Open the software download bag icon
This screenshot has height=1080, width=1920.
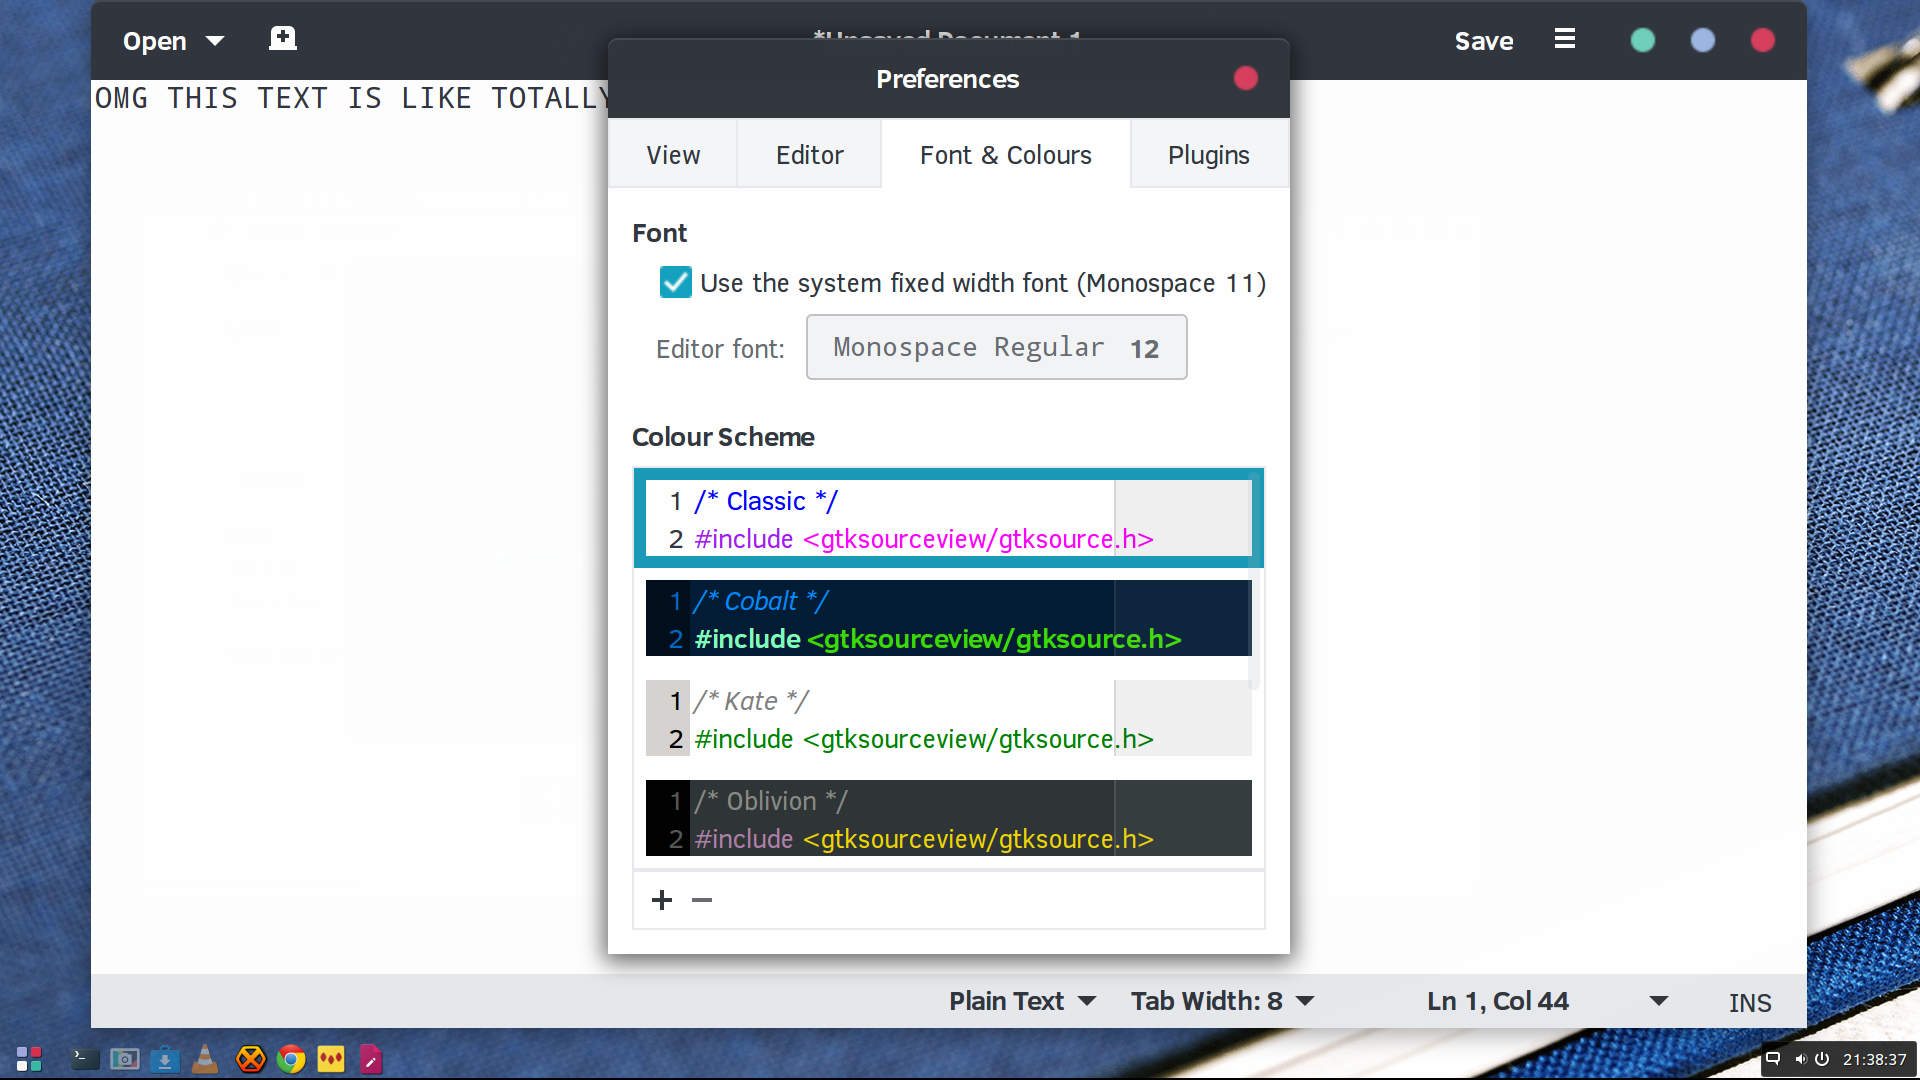[x=165, y=1059]
